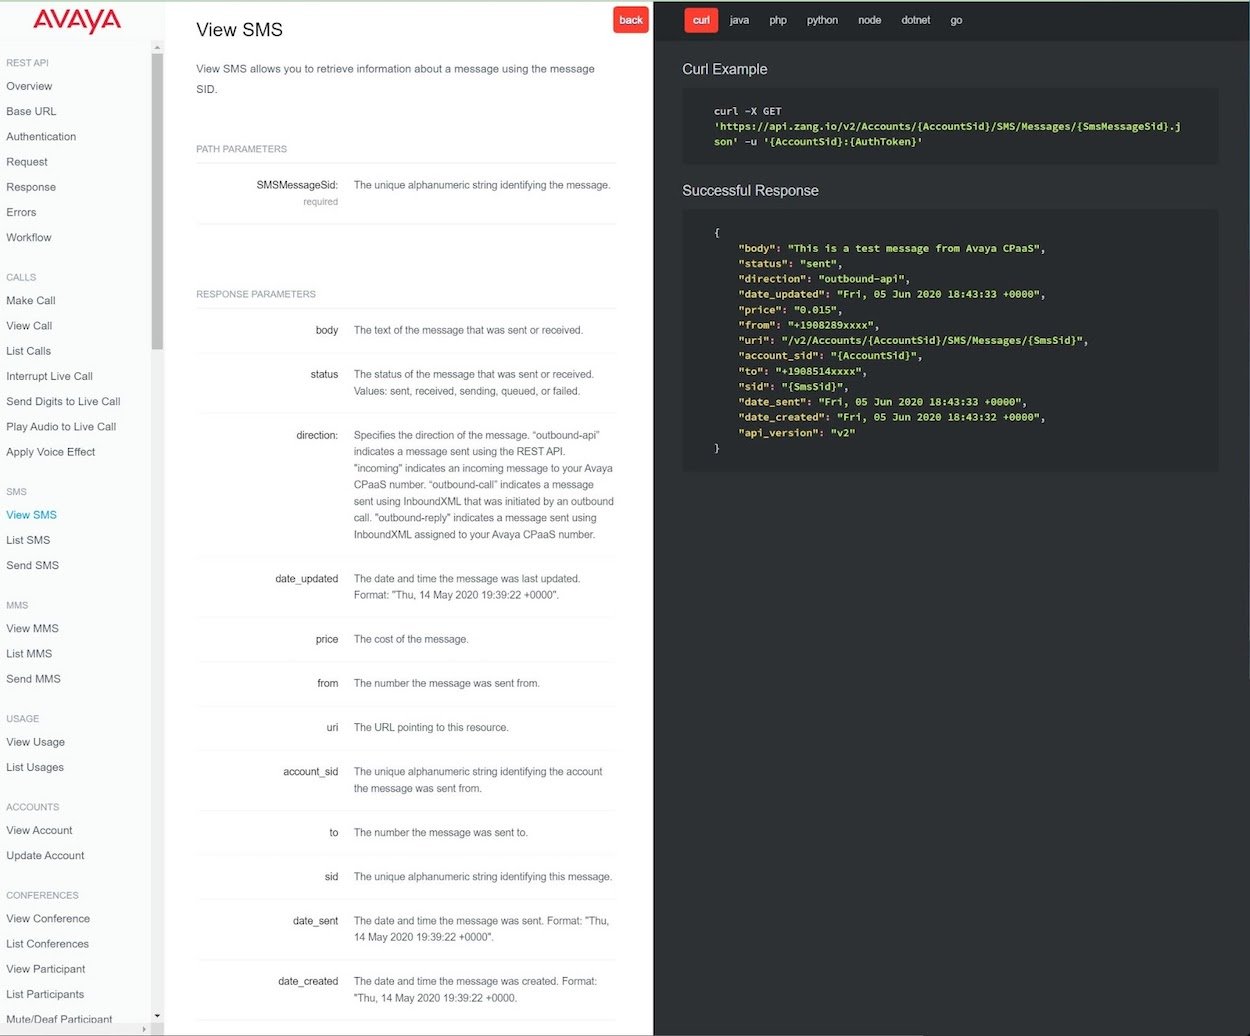The height and width of the screenshot is (1036, 1250).
Task: Click the sidebar scroll down arrow
Action: (x=157, y=1016)
